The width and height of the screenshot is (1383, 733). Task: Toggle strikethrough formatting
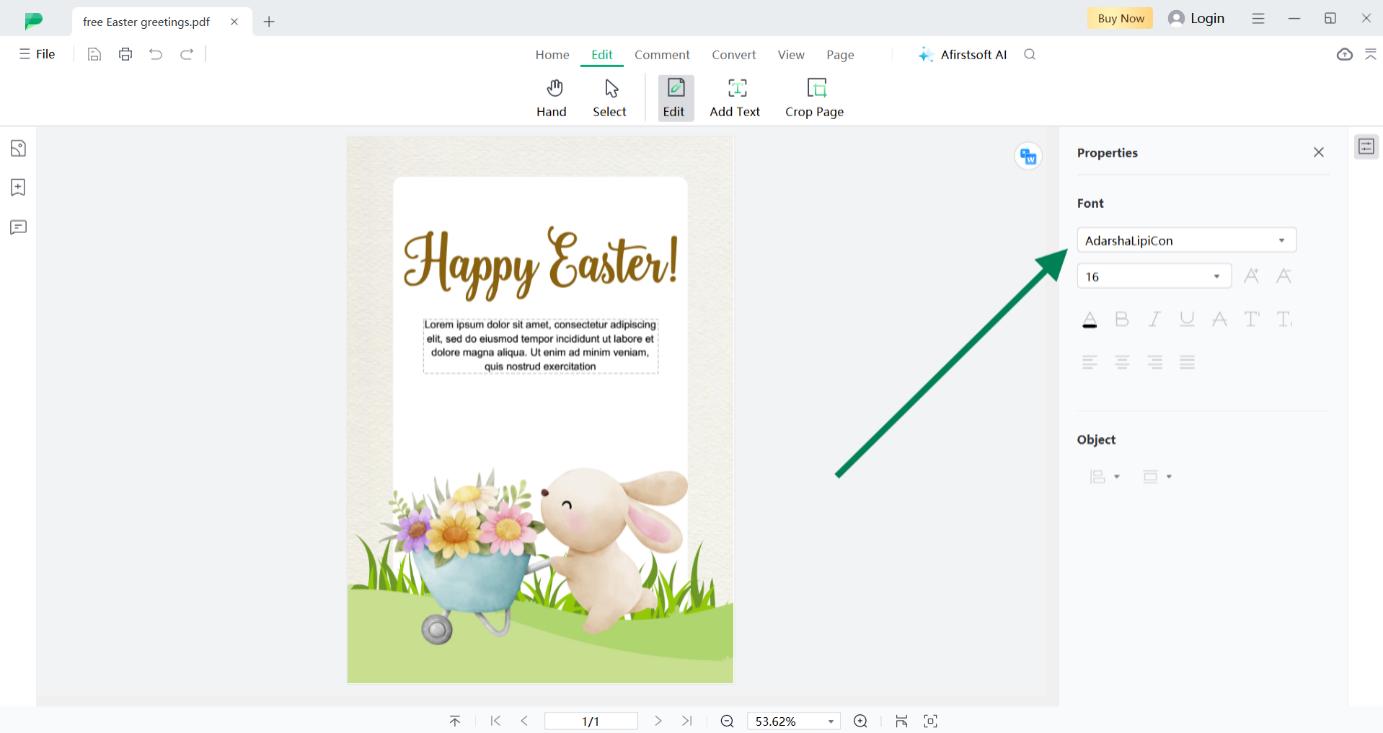pyautogui.click(x=1219, y=319)
